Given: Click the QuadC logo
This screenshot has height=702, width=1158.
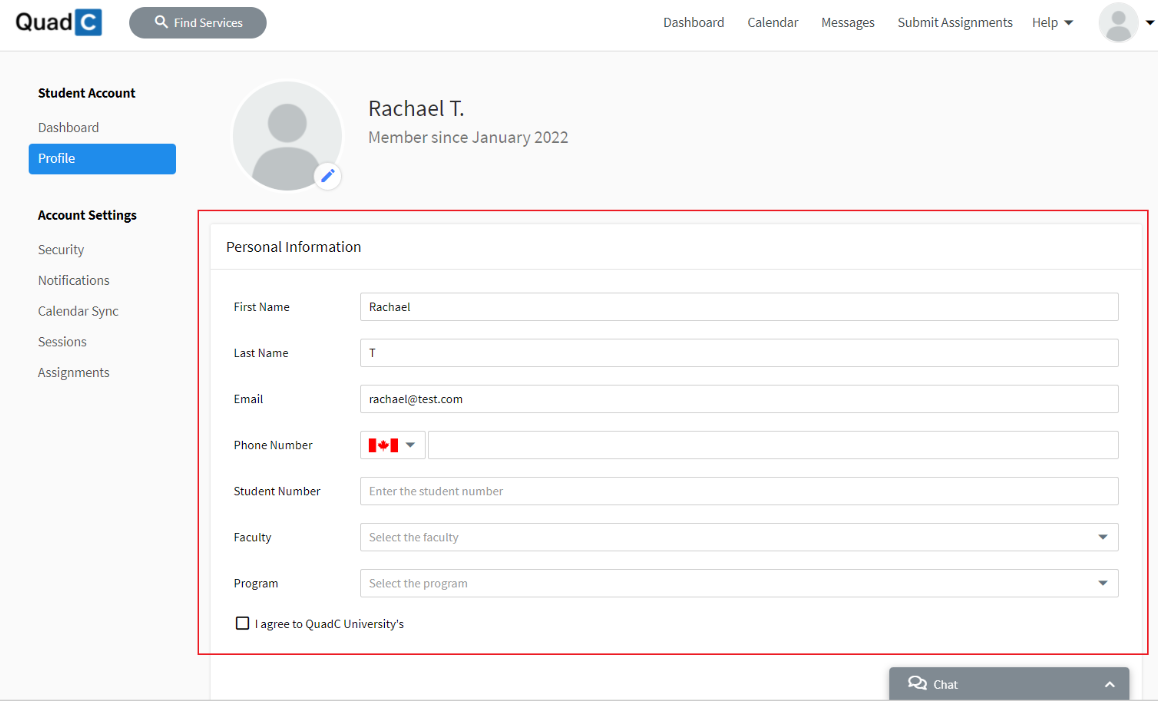Looking at the screenshot, I should point(58,22).
